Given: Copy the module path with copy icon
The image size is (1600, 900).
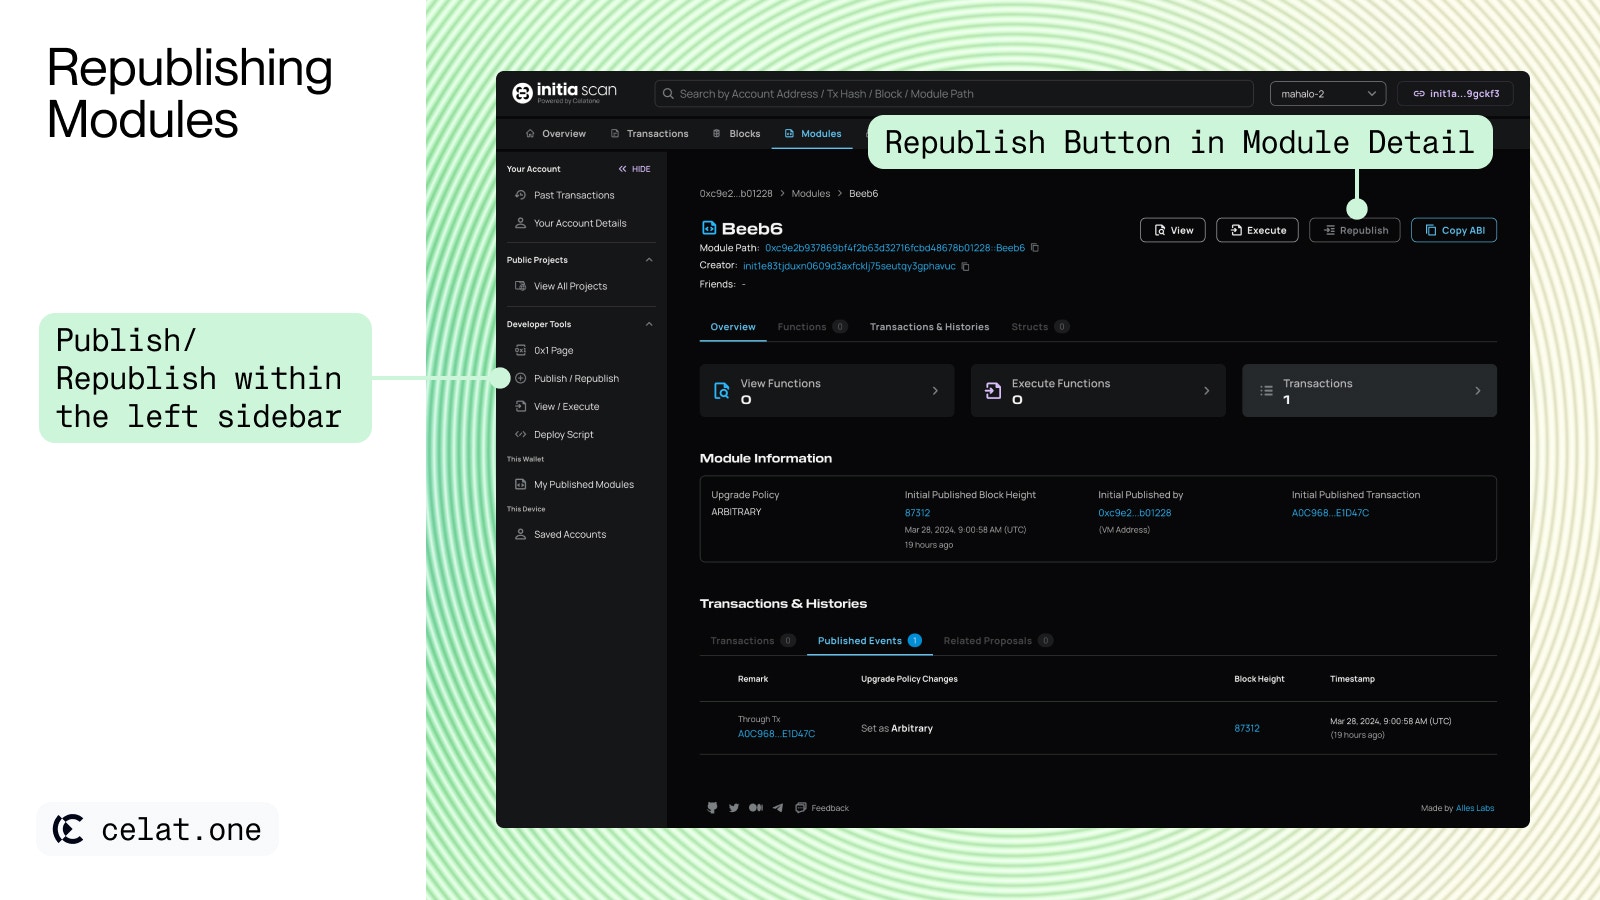Looking at the screenshot, I should 1035,248.
